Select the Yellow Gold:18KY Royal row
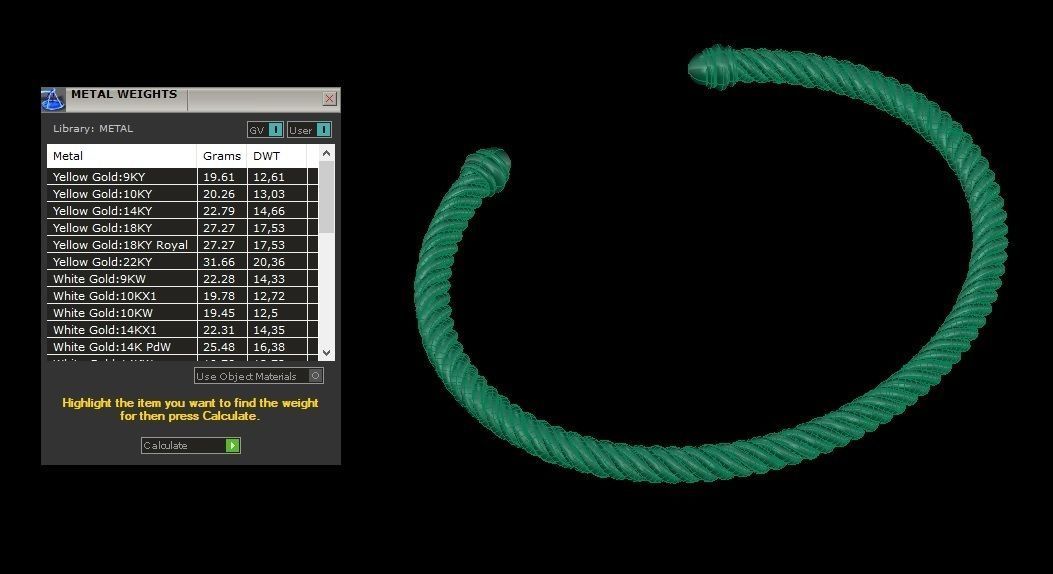Viewport: 1053px width, 574px height. (x=182, y=244)
